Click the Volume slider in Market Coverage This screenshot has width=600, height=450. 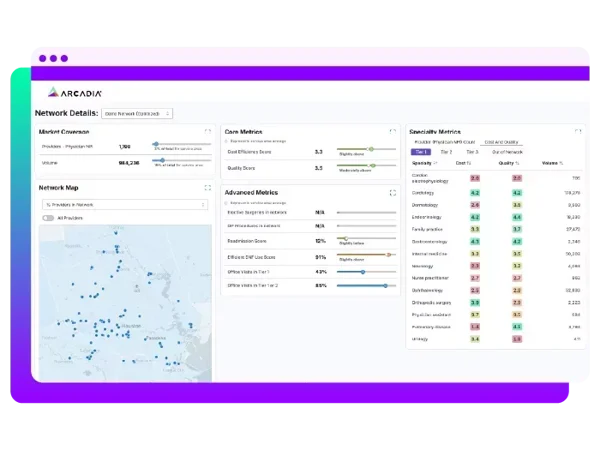[x=181, y=160]
